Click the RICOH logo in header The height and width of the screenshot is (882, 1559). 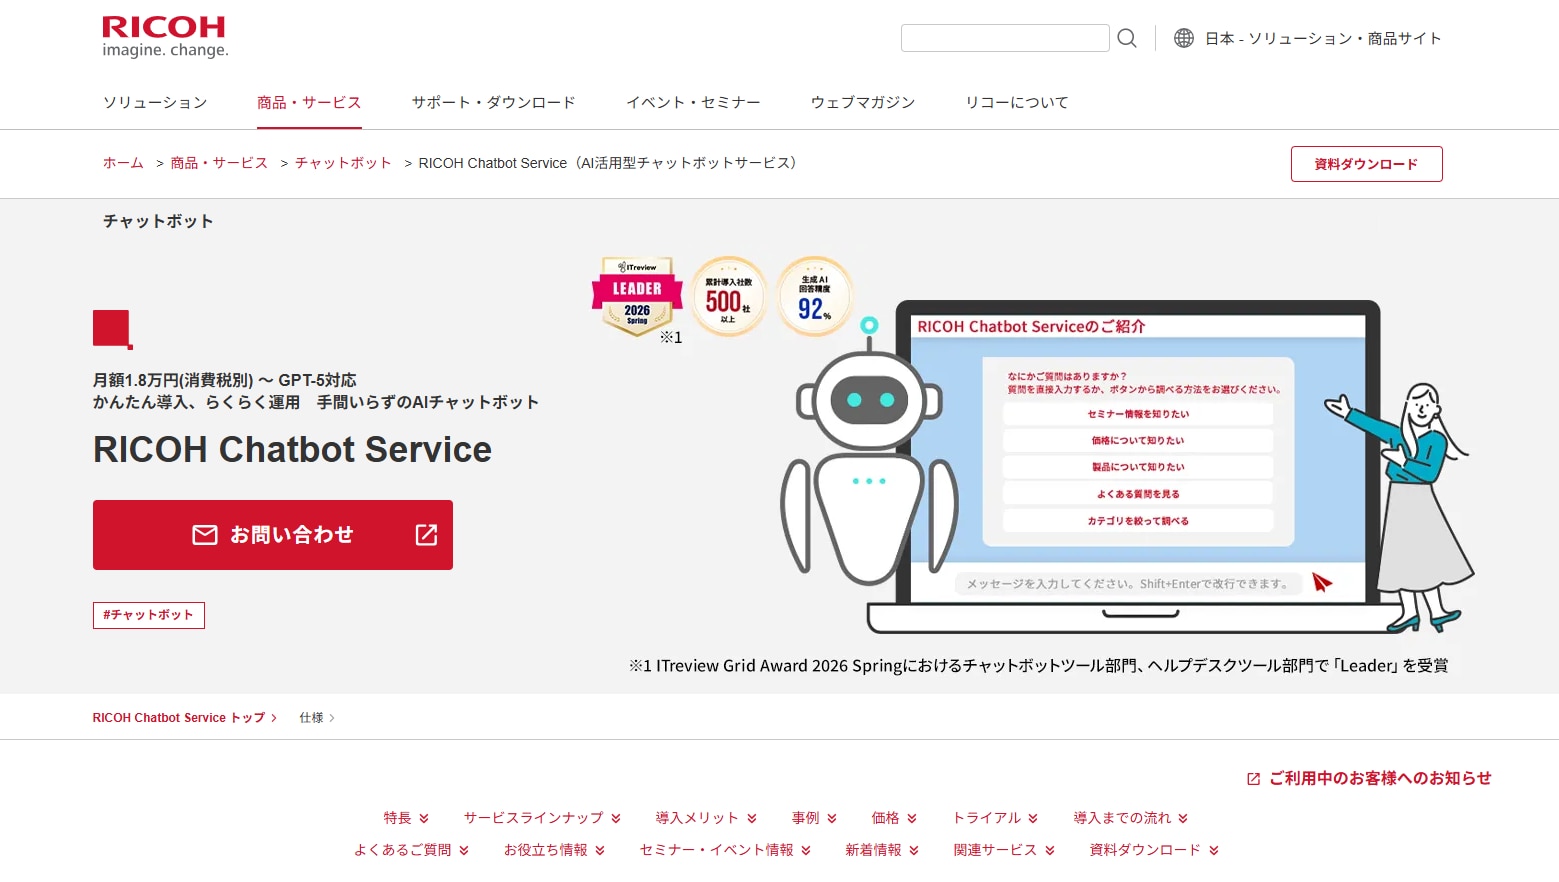(165, 37)
